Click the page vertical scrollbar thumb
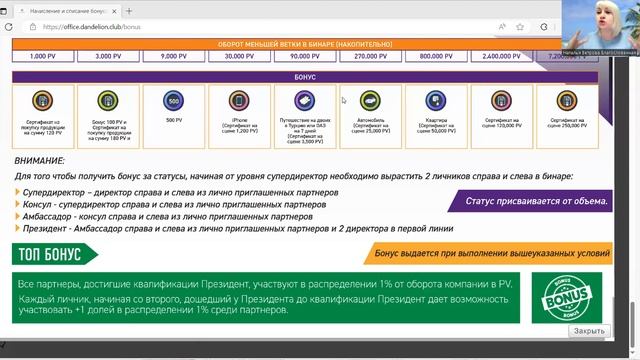The width and height of the screenshot is (640, 360). point(633,324)
